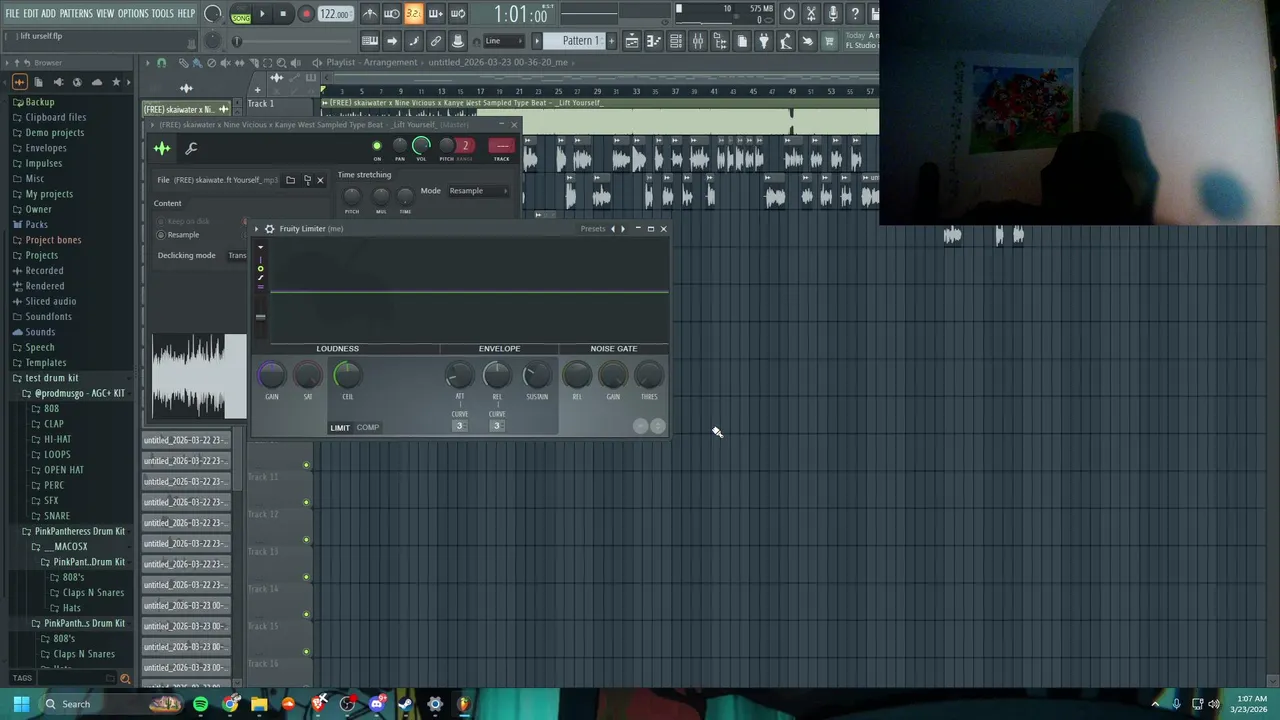1280x720 pixels.
Task: Adjust the channel PAN knob
Action: point(400,146)
